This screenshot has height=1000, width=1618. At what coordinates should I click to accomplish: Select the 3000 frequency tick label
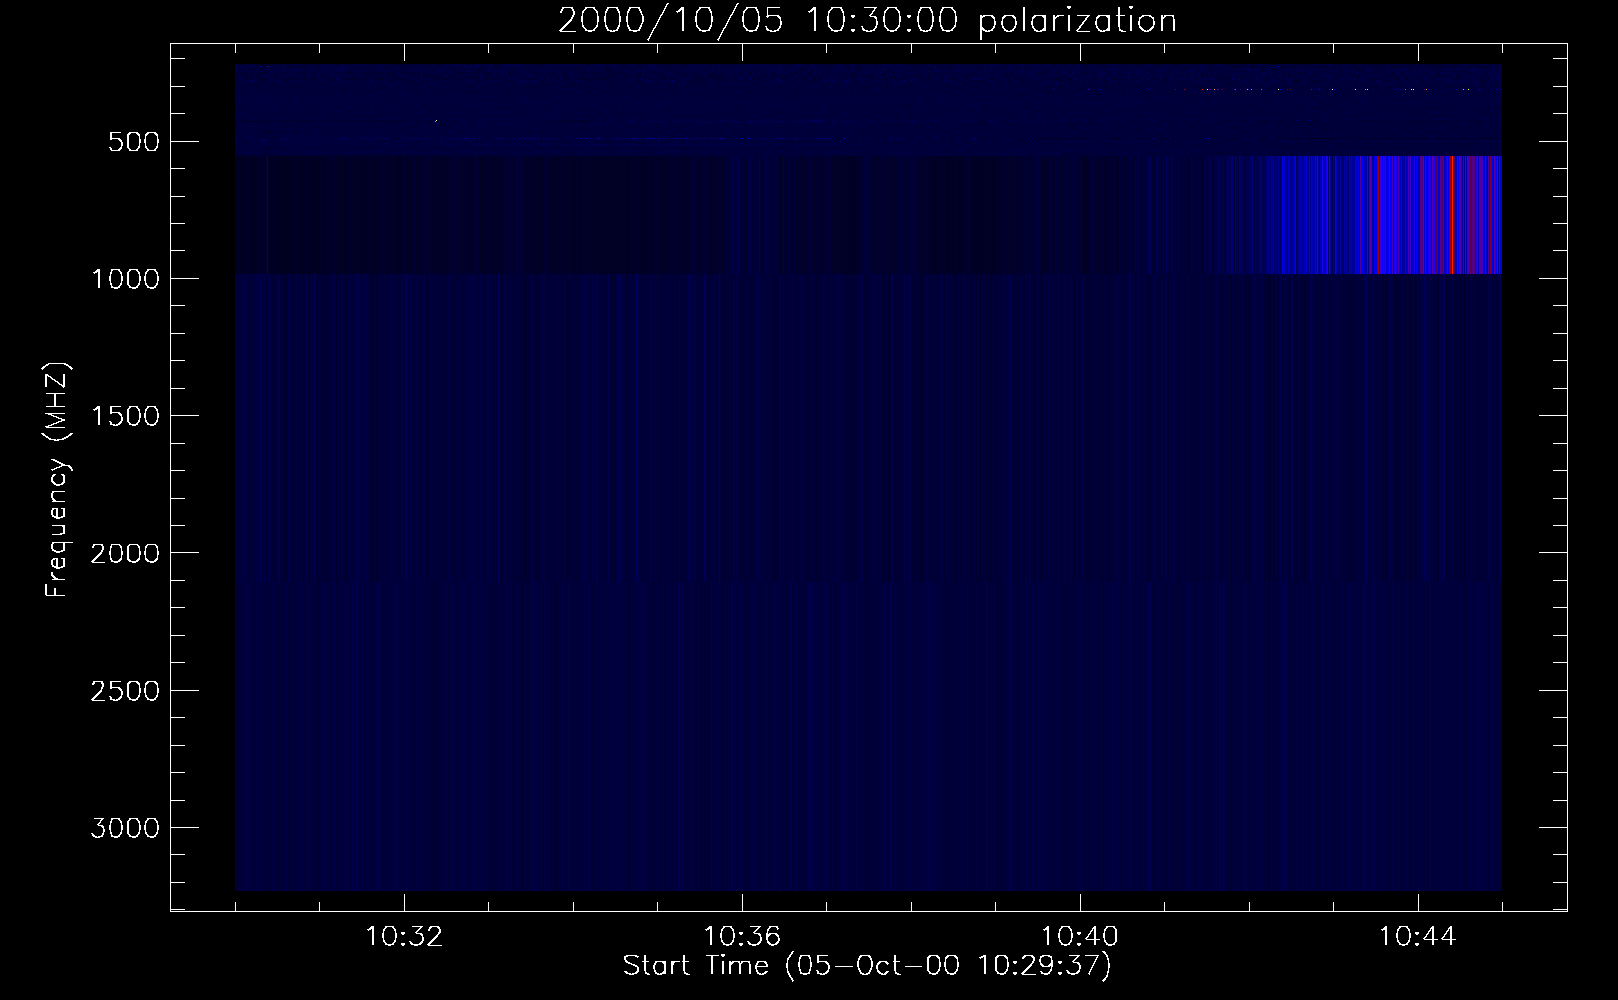[x=125, y=828]
